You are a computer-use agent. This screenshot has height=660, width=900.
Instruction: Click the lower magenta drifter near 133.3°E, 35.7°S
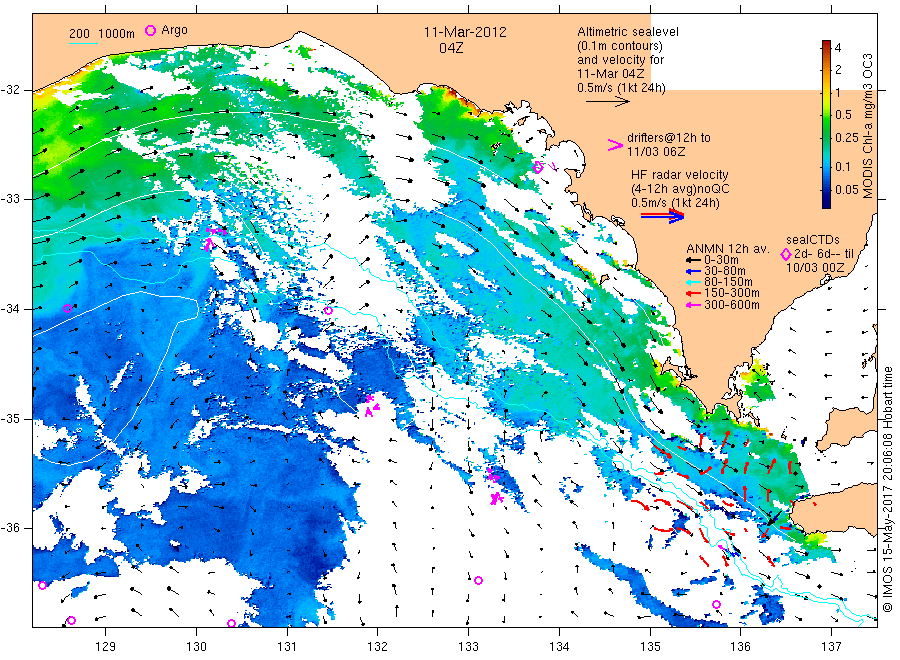pyautogui.click(x=496, y=498)
